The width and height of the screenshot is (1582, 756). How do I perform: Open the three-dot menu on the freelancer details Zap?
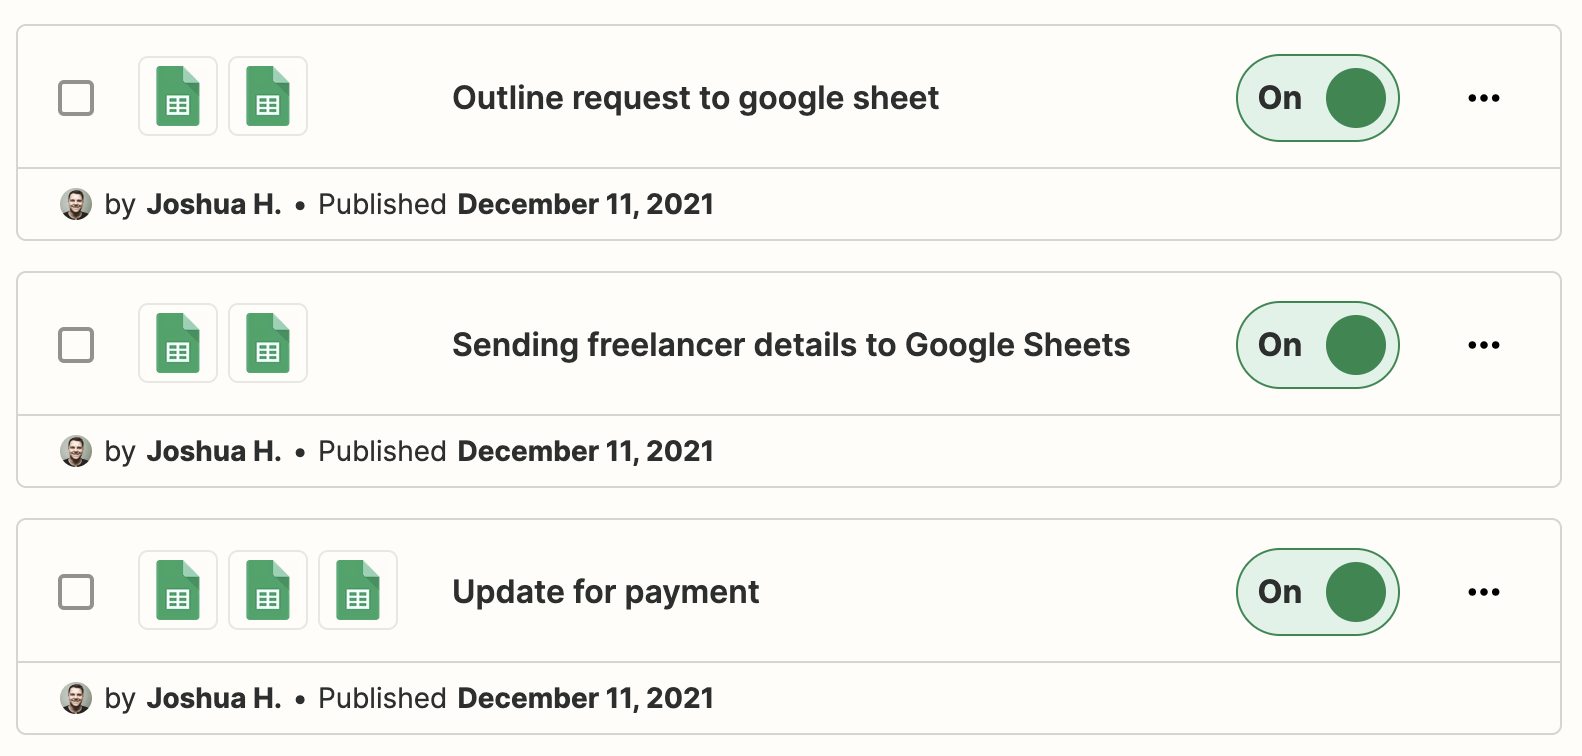pyautogui.click(x=1484, y=345)
